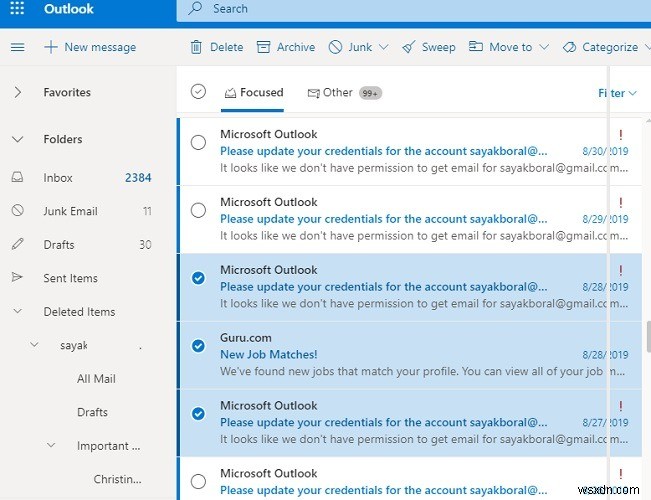Click the Inbox tray icon in sidebar

point(17,177)
